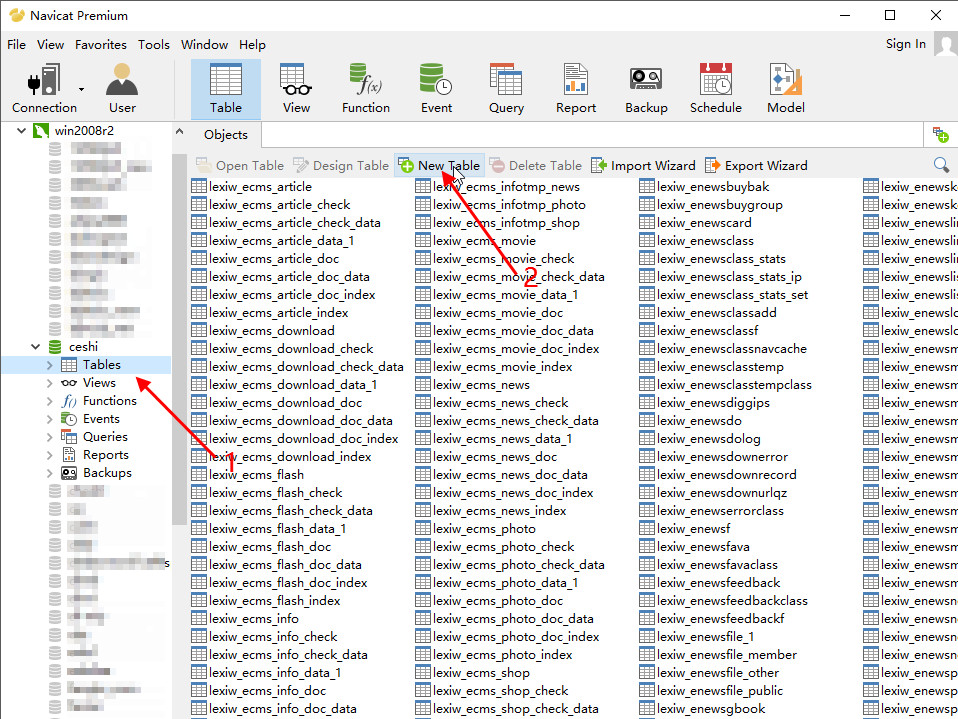The height and width of the screenshot is (719, 958).
Task: Select table lexiw_ecms_news_check
Action: (x=492, y=403)
